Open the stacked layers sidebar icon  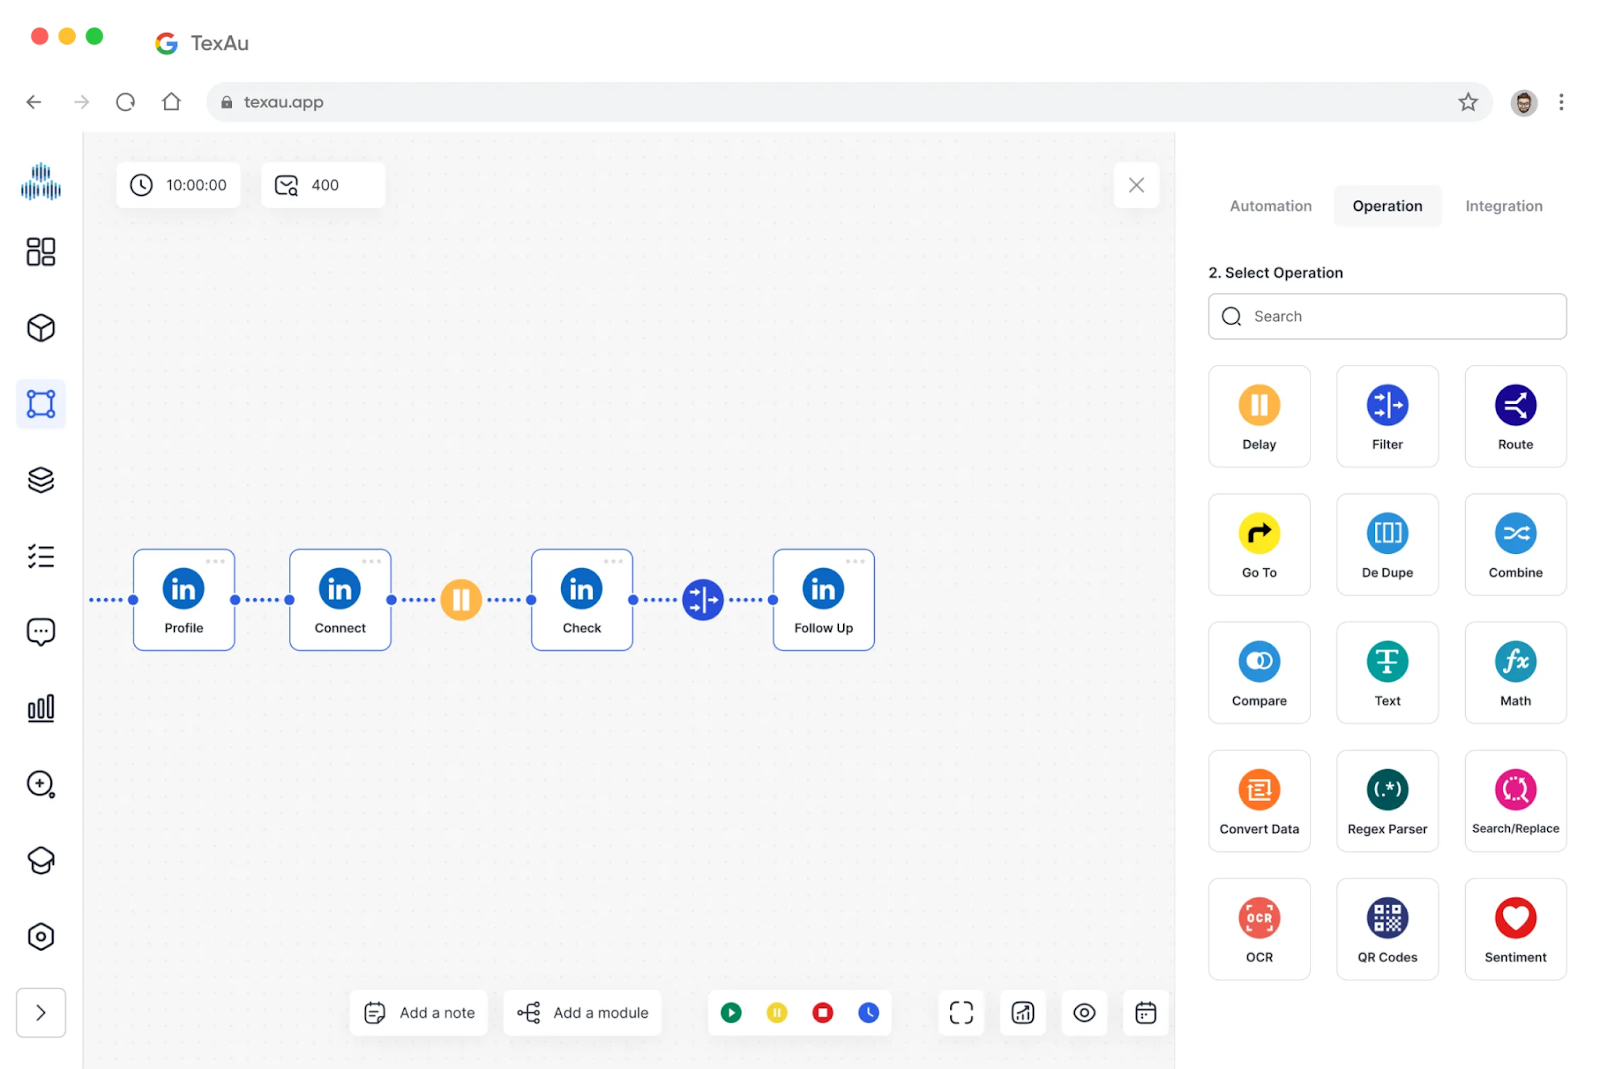pos(41,480)
